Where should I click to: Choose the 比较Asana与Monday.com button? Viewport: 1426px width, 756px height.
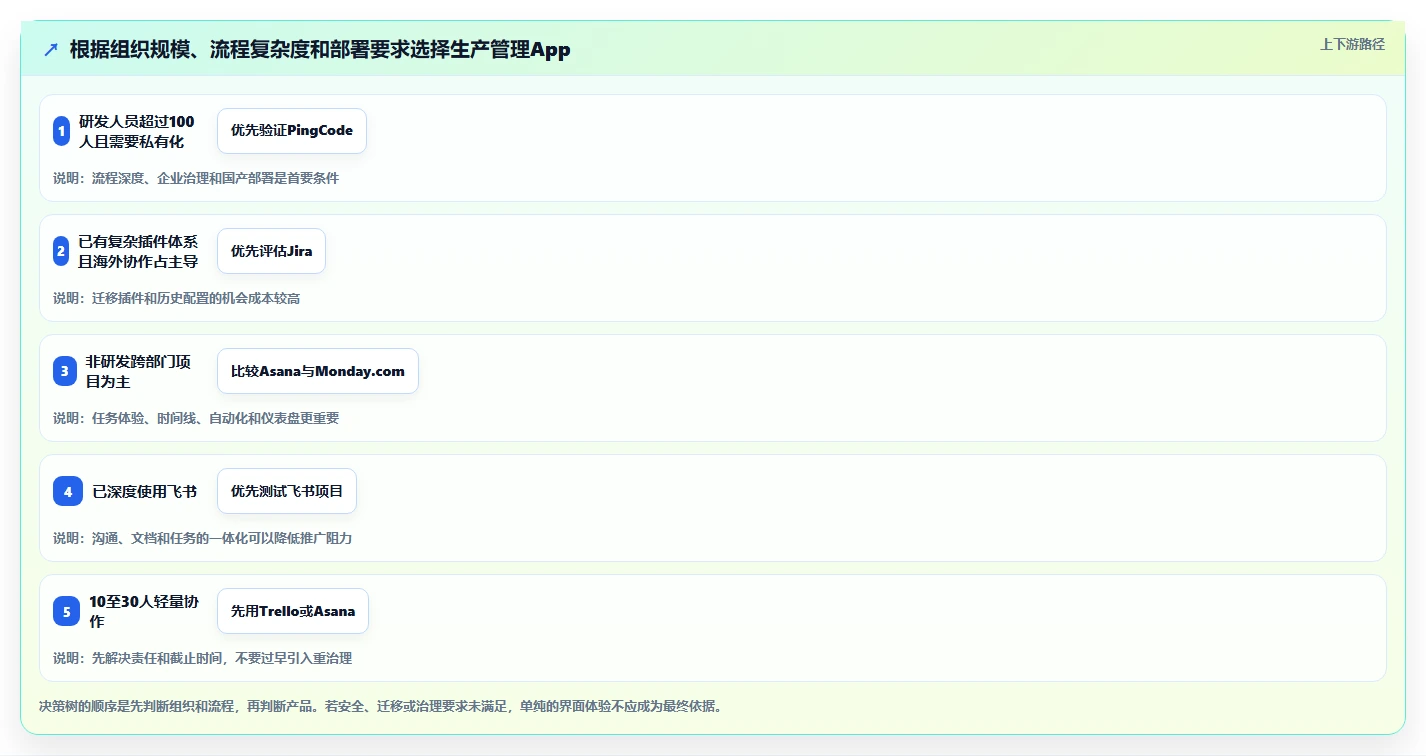point(318,371)
